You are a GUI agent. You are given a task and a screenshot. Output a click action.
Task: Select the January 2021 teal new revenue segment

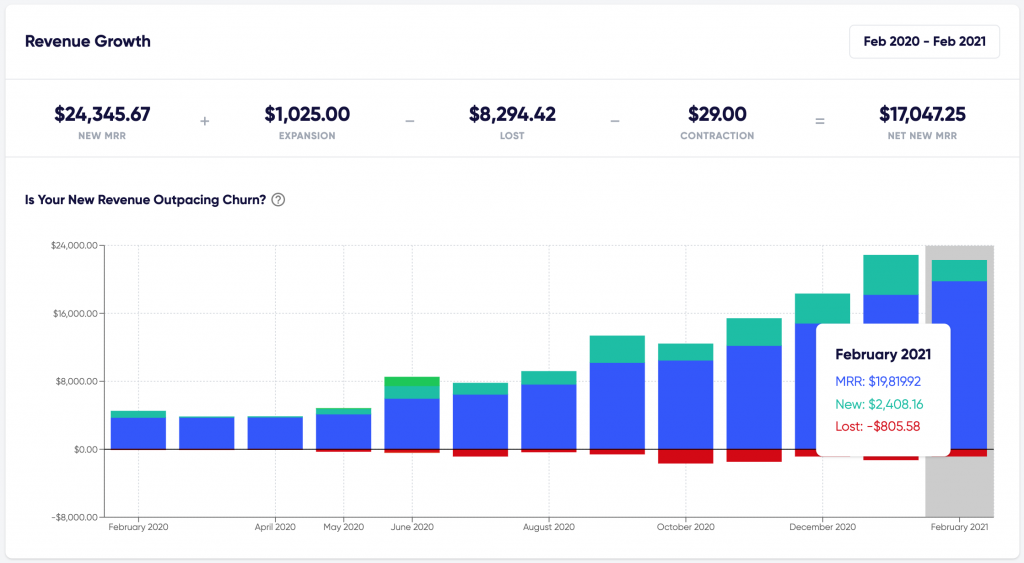coord(891,275)
